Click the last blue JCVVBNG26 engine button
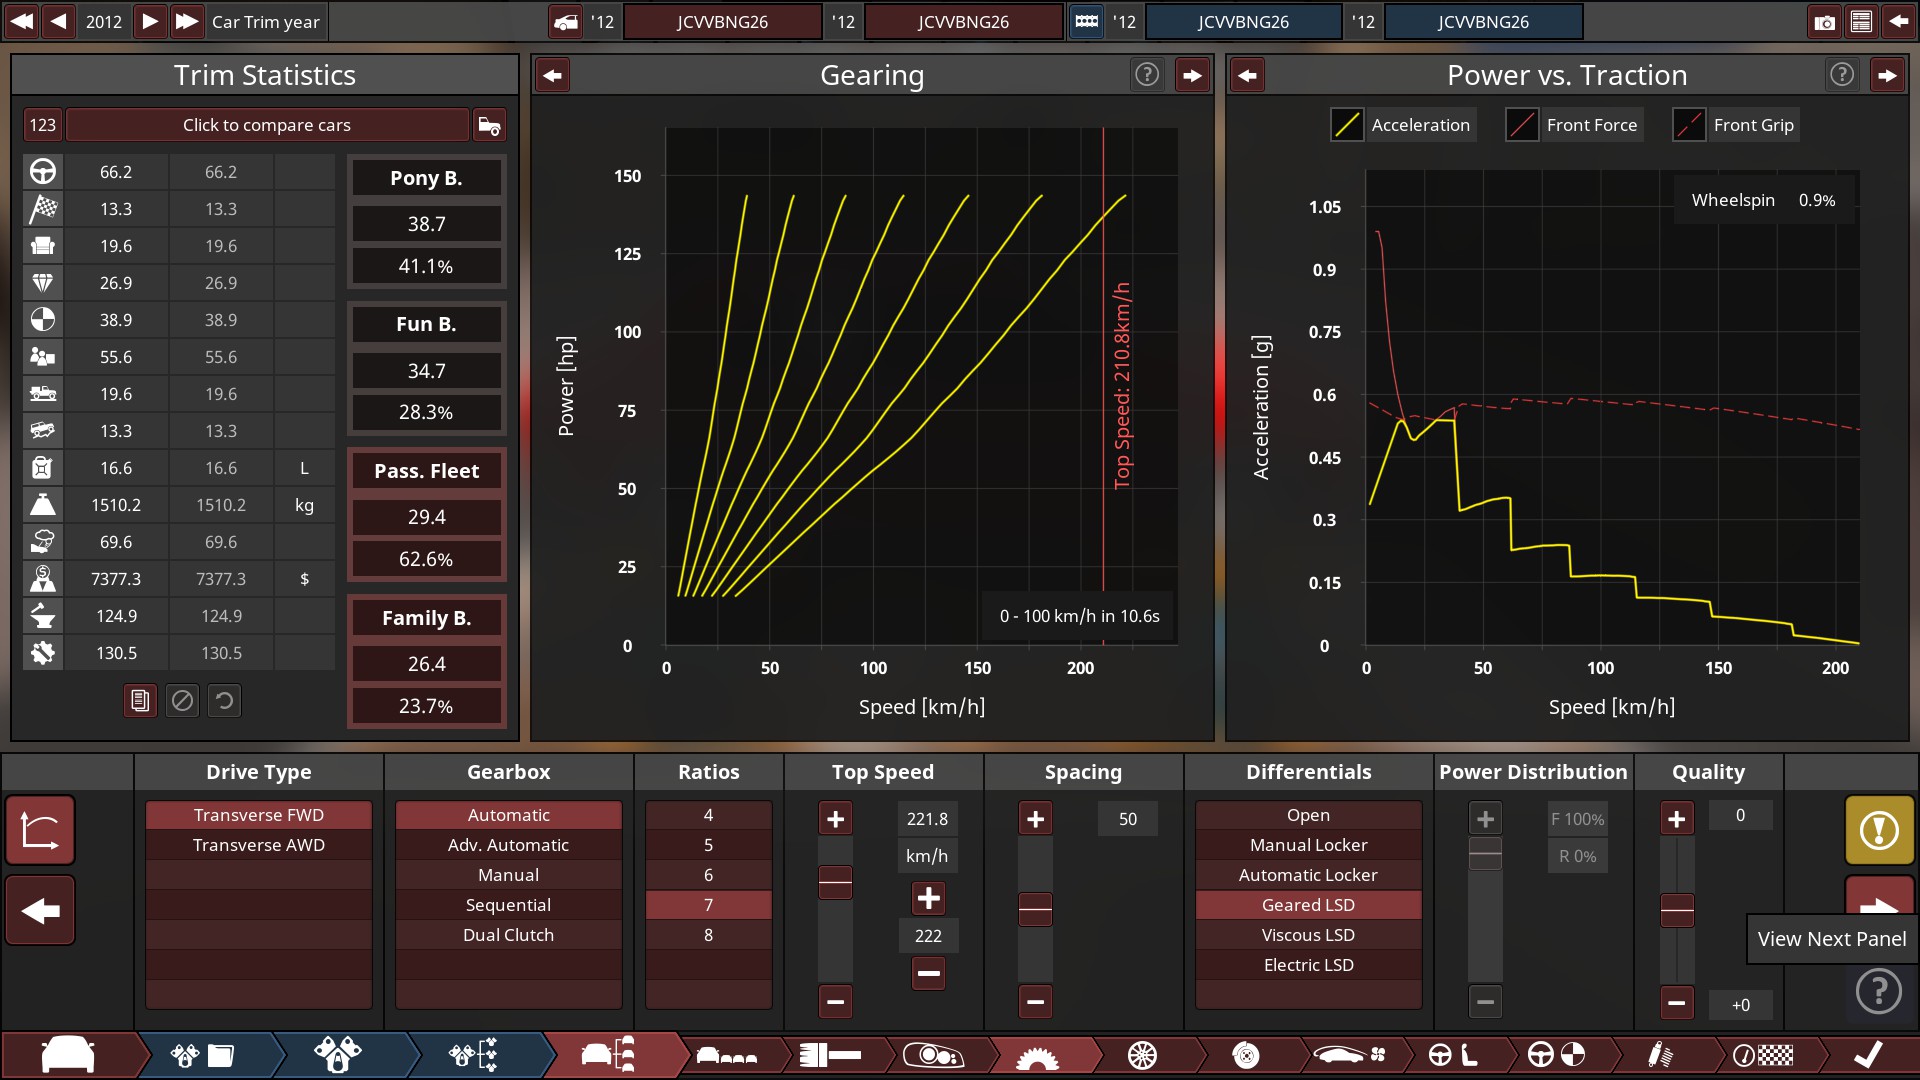This screenshot has width=1920, height=1080. click(1483, 22)
